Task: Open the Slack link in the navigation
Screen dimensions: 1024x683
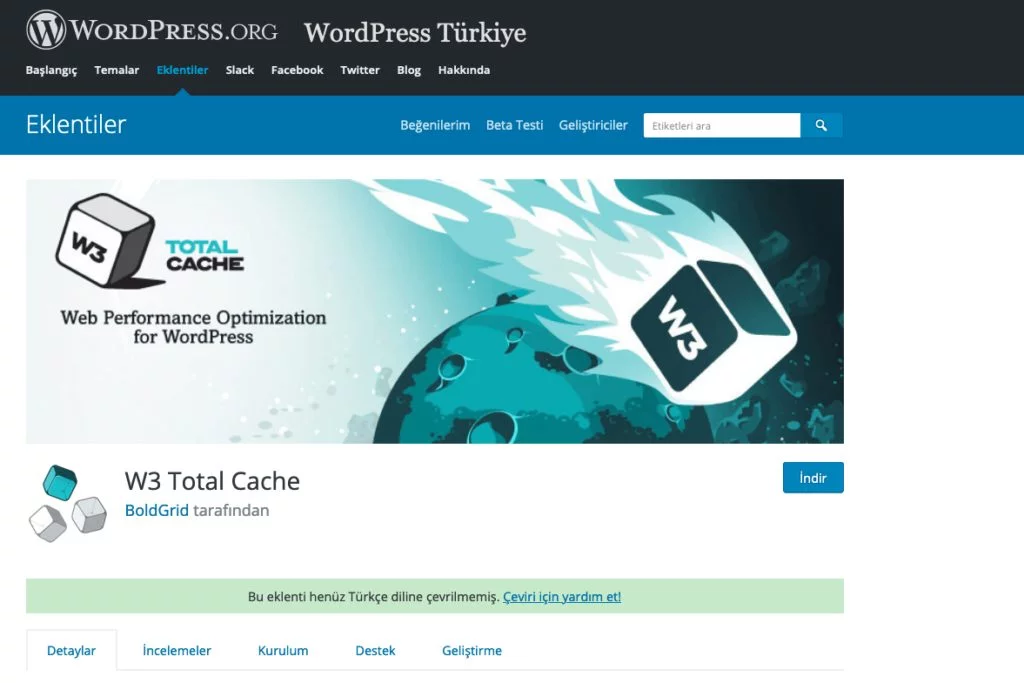Action: click(240, 70)
